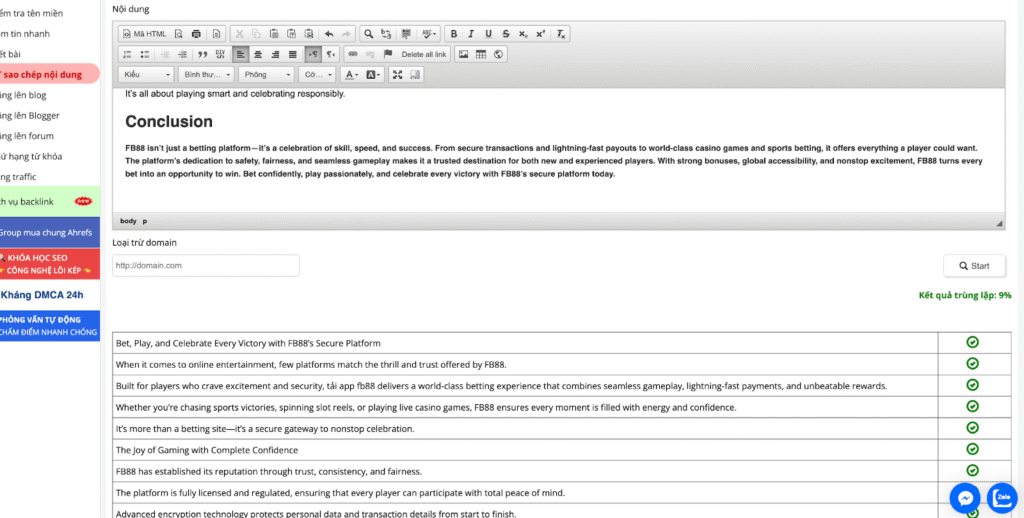
Task: Click the undo arrow
Action: [x=329, y=33]
